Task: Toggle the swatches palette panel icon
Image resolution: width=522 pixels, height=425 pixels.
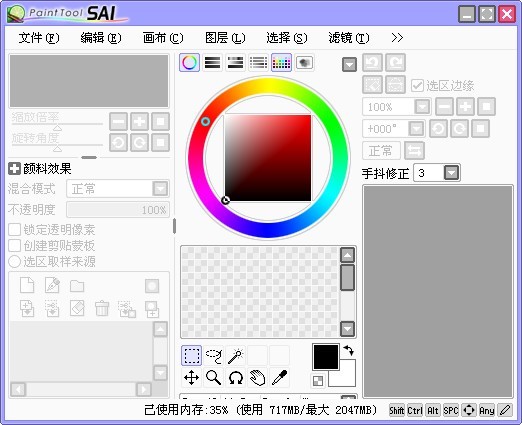Action: pyautogui.click(x=282, y=62)
